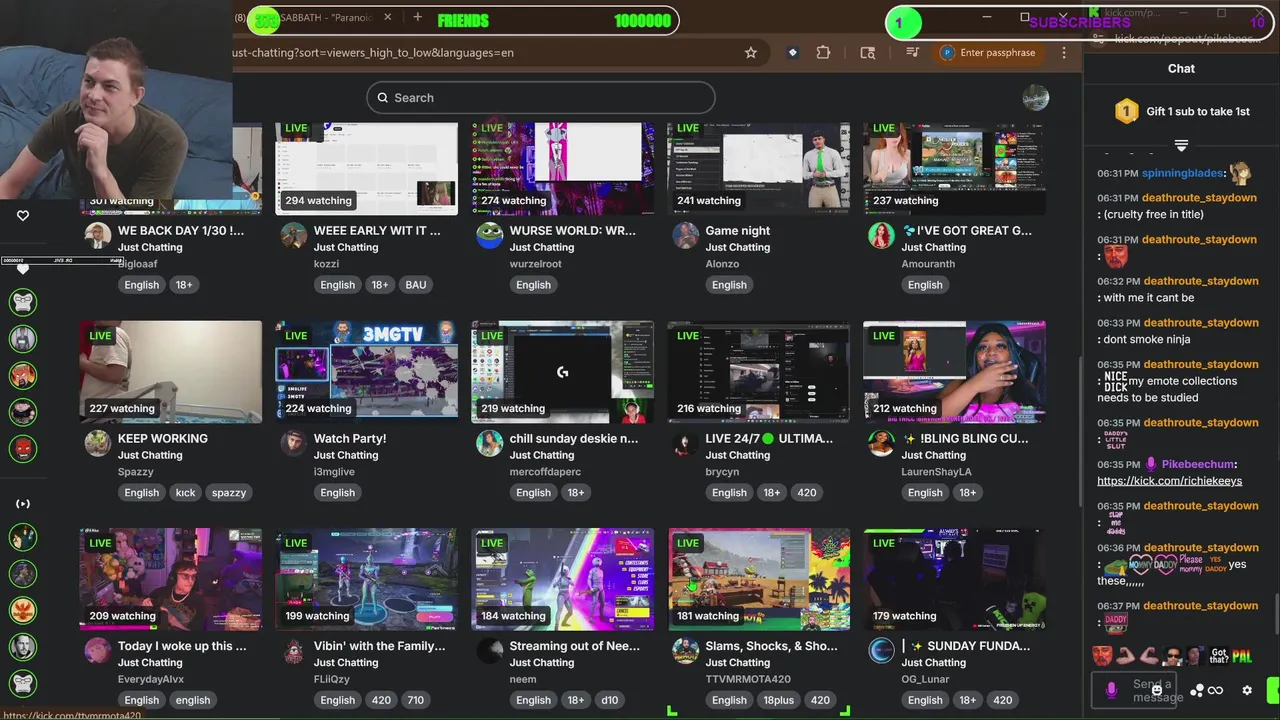This screenshot has height=720, width=1280.
Task: Click the BAU tag under kozzi stream
Action: (416, 285)
